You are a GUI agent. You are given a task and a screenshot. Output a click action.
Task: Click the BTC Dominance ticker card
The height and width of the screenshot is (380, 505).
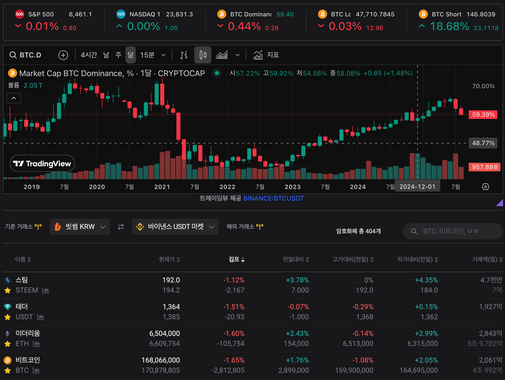[x=256, y=21]
